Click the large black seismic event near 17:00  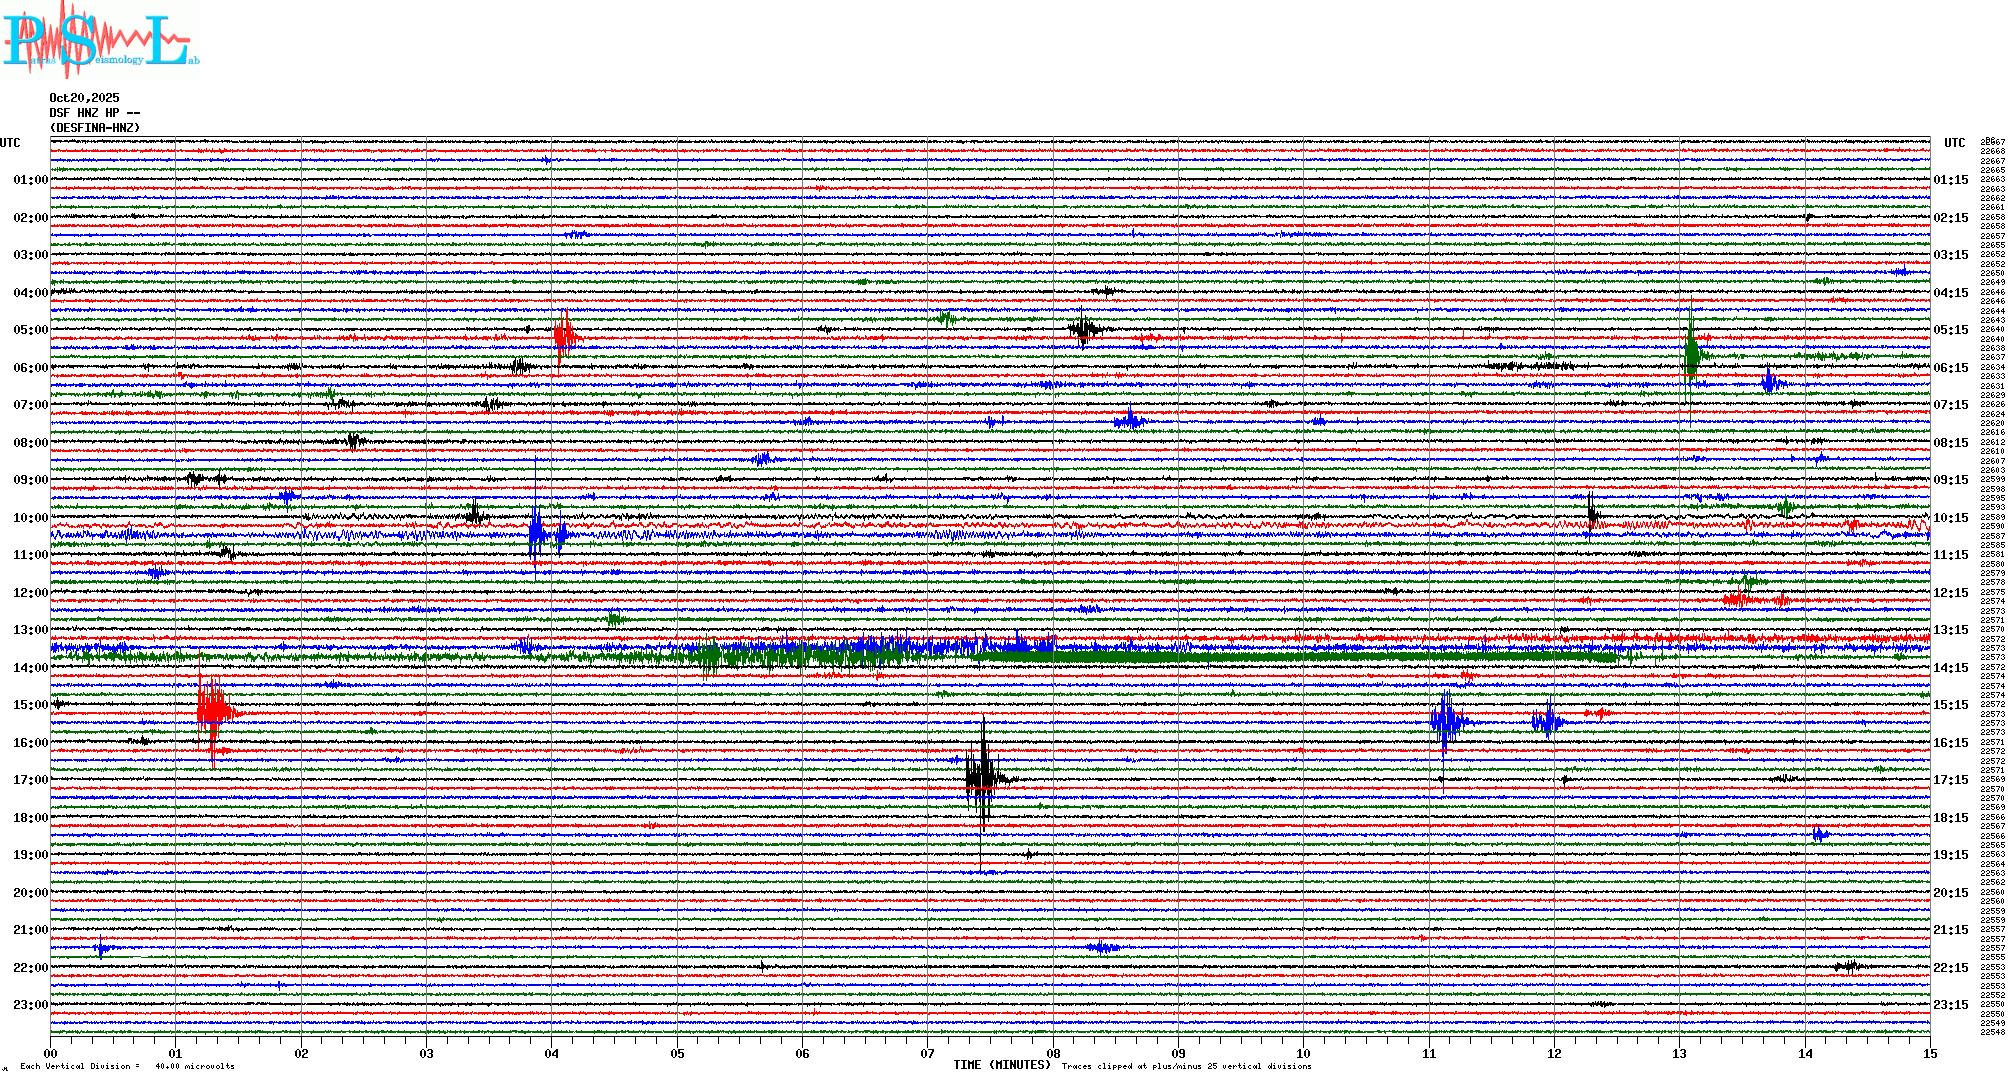click(x=982, y=777)
